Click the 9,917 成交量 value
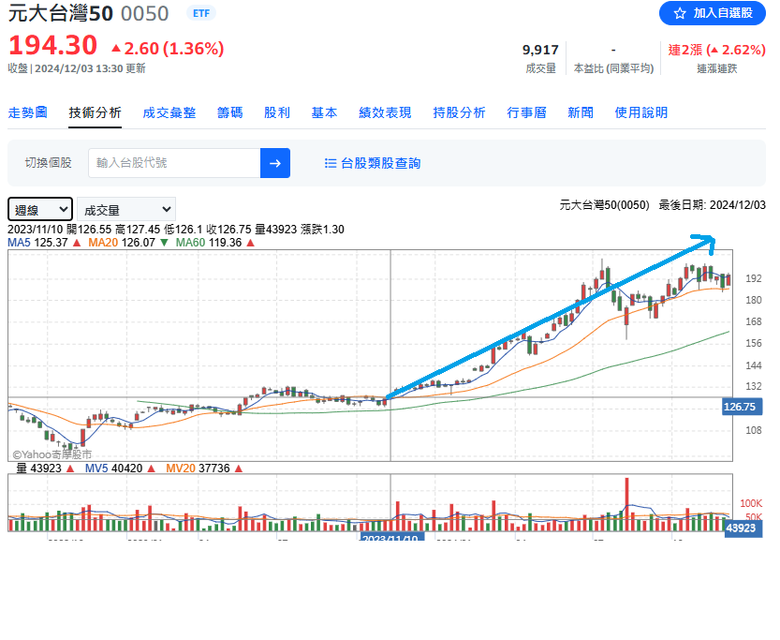 point(540,50)
